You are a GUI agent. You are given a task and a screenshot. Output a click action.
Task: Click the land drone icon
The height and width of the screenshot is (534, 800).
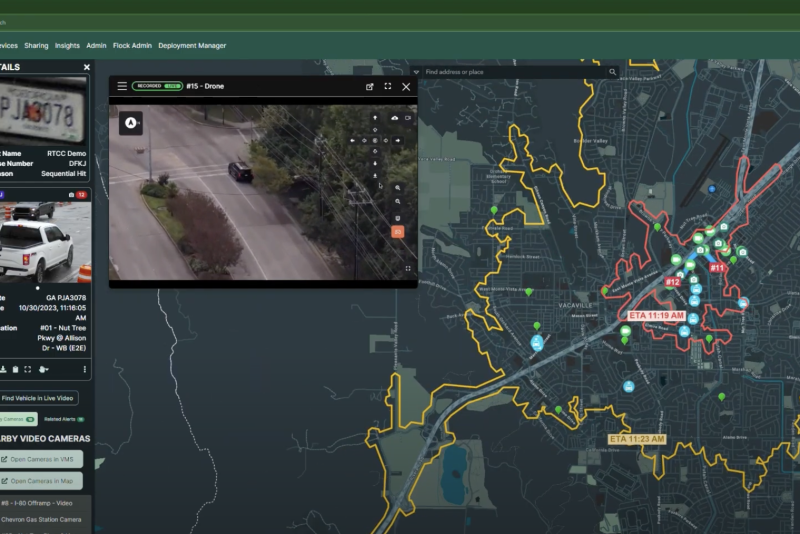click(375, 175)
